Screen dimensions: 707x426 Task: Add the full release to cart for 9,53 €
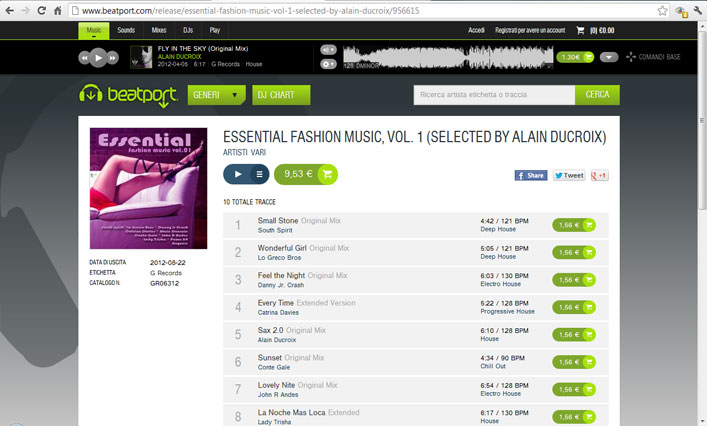tap(306, 174)
